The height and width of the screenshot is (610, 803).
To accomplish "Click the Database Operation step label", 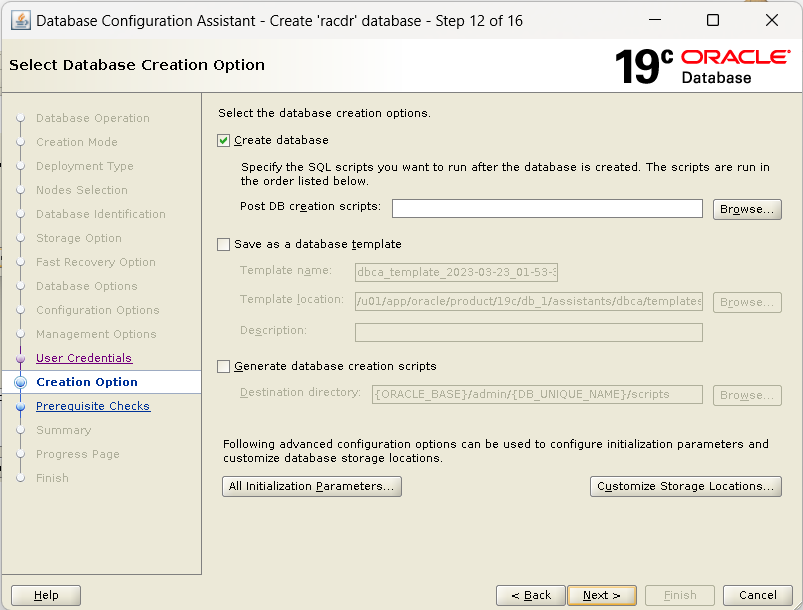I will pos(93,118).
